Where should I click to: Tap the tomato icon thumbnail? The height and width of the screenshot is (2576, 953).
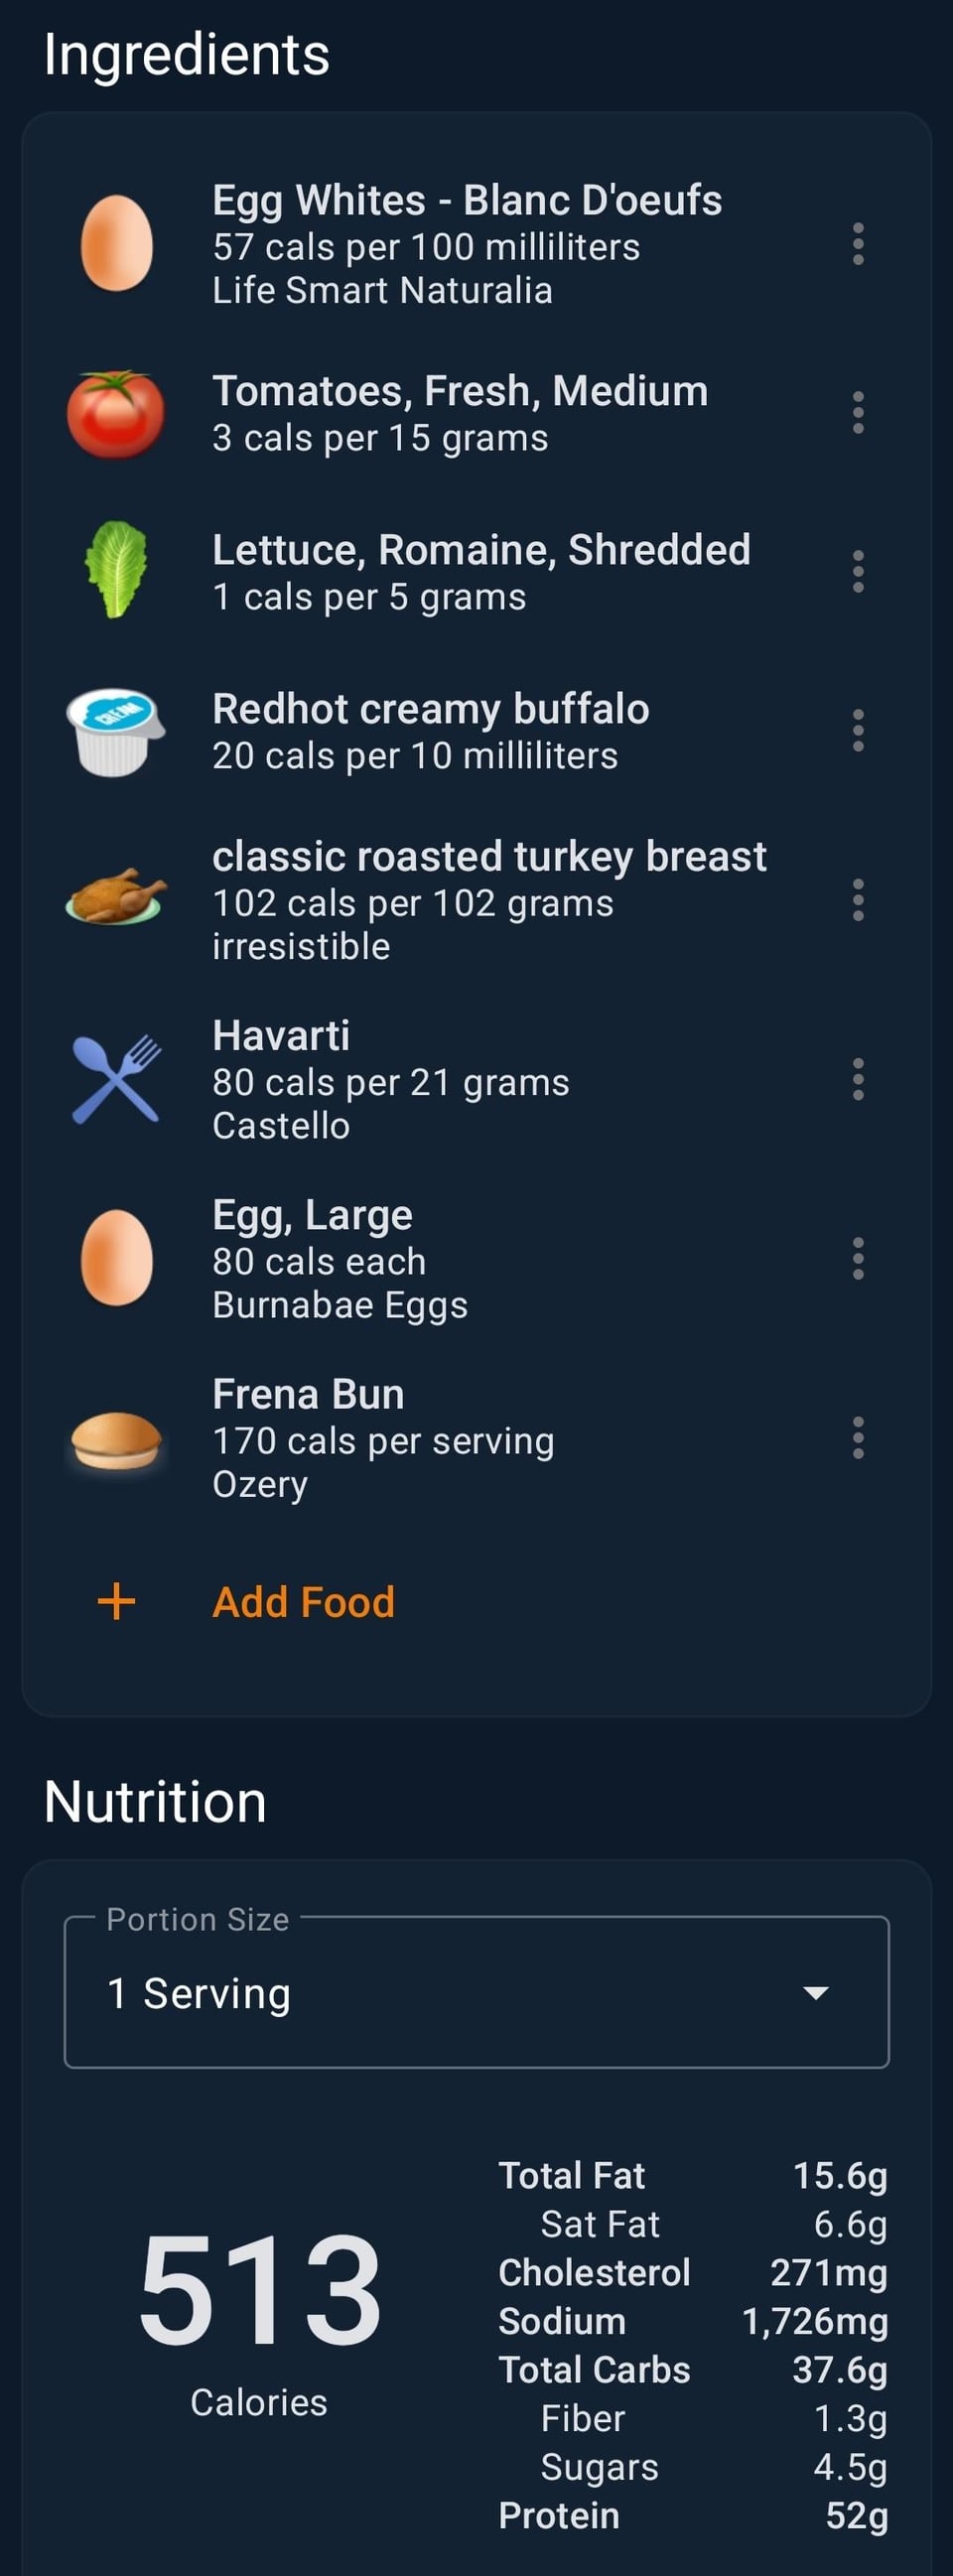(x=116, y=414)
